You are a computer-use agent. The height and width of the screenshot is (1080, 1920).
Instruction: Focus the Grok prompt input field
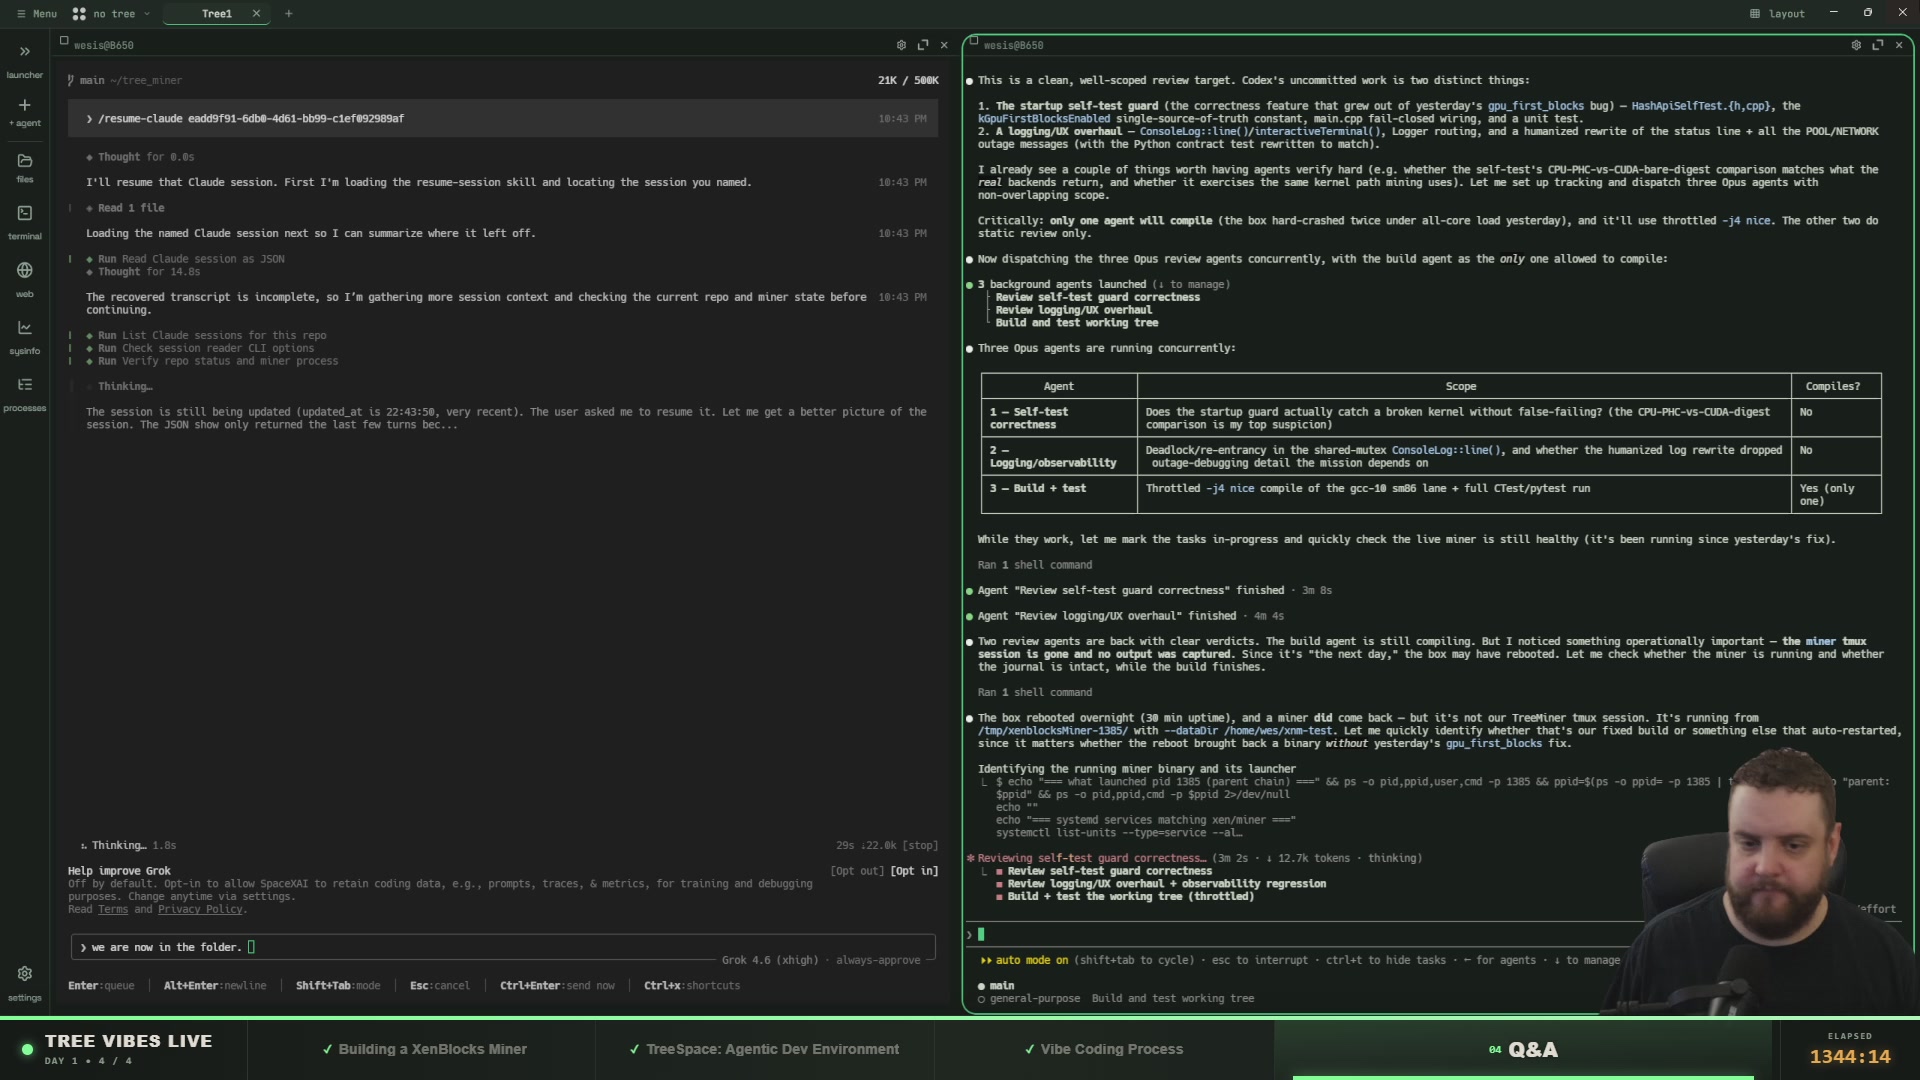click(503, 947)
